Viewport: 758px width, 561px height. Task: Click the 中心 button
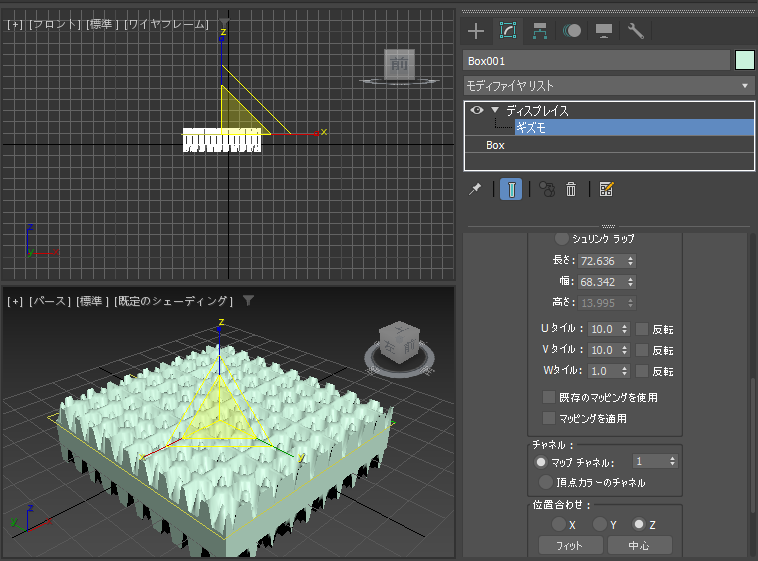point(640,545)
